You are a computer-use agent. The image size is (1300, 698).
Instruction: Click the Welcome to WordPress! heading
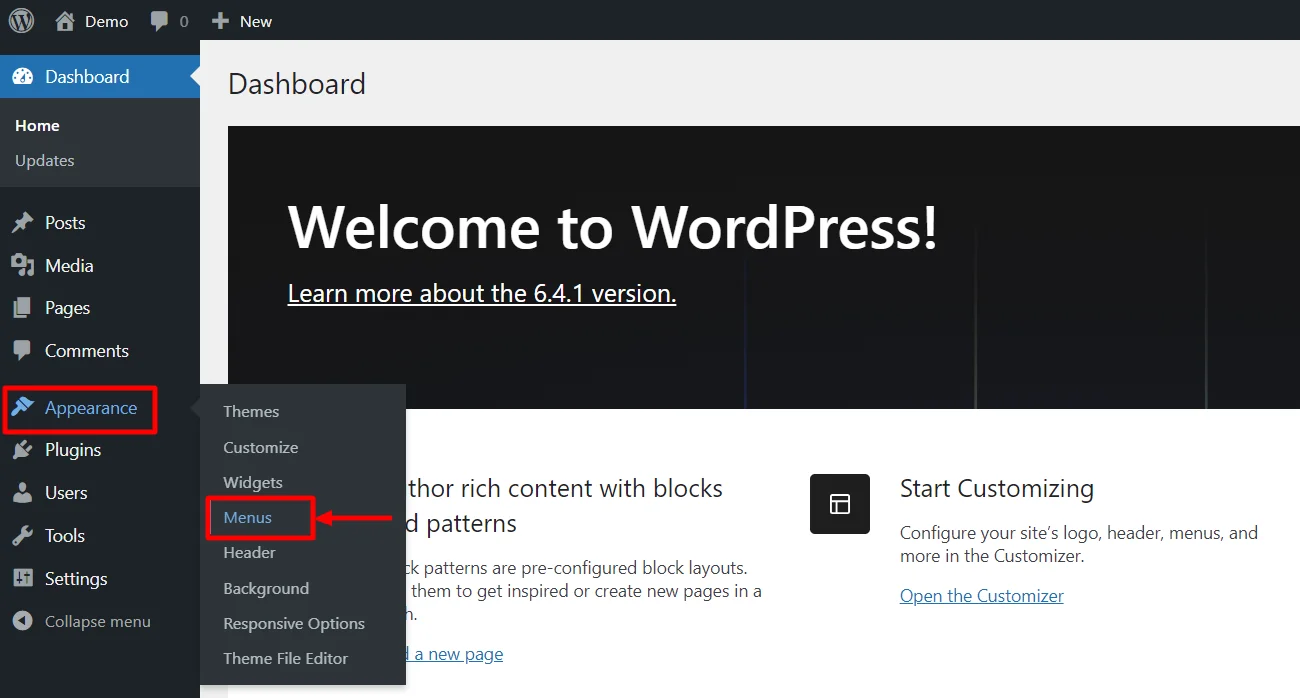tap(613, 227)
